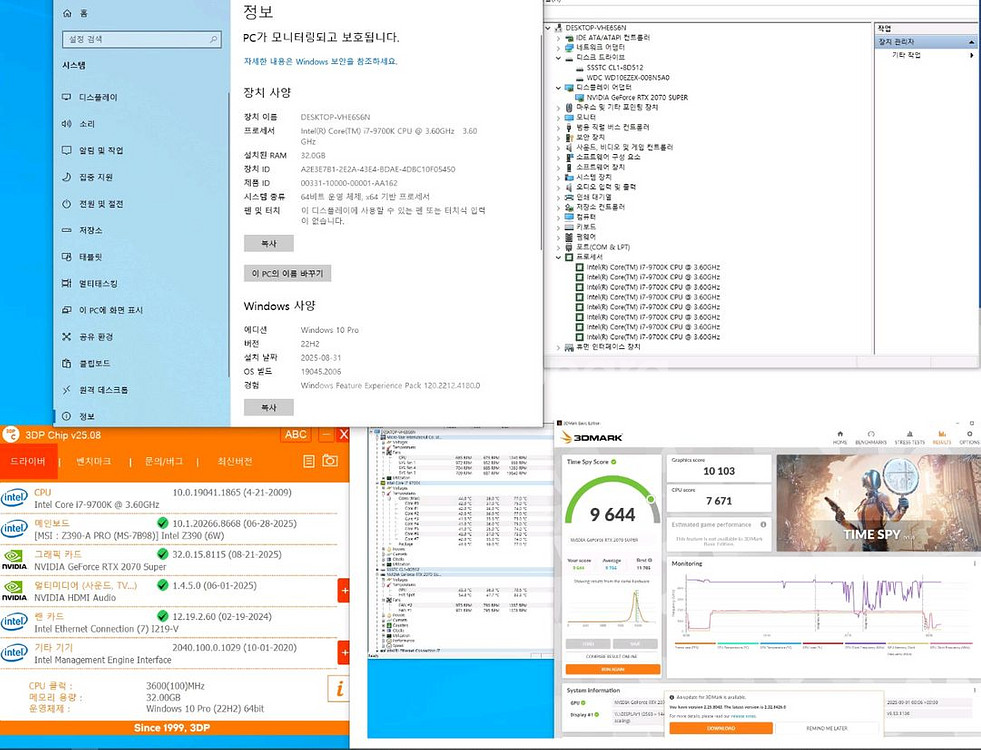
Task: Click the 3DP Chip list document icon
Action: [x=308, y=461]
